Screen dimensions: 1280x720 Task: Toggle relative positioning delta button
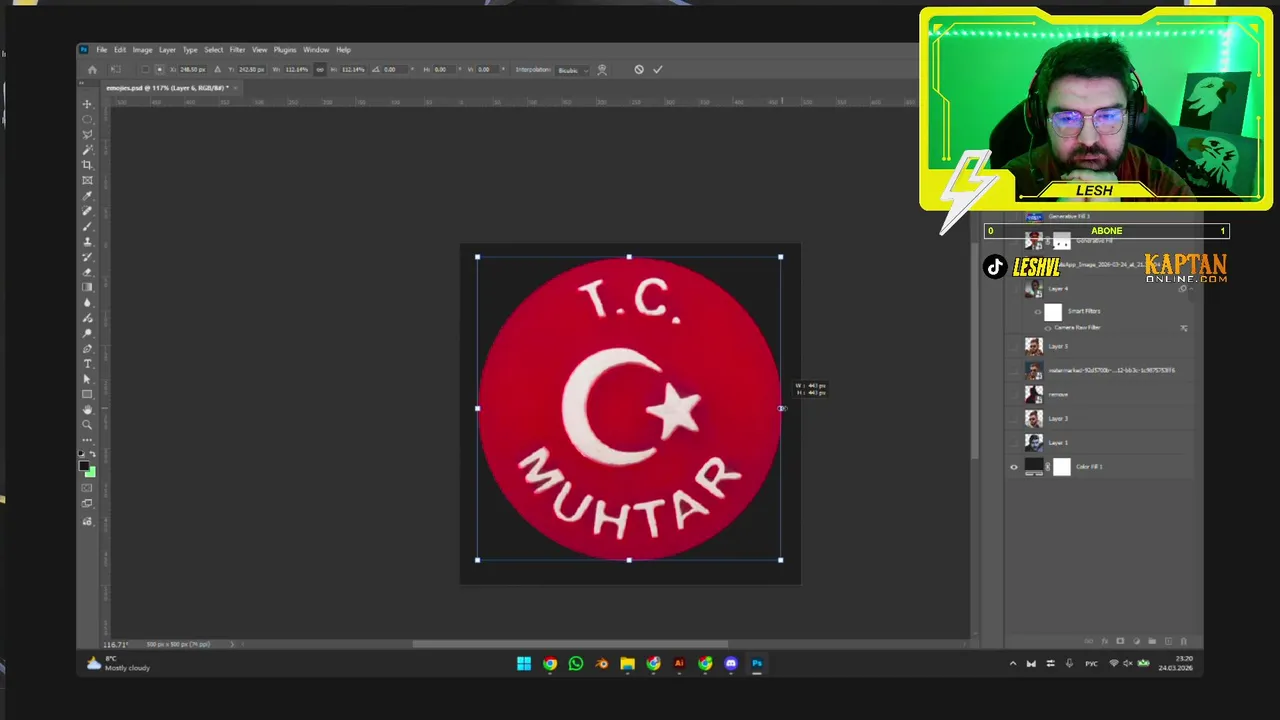pyautogui.click(x=218, y=70)
